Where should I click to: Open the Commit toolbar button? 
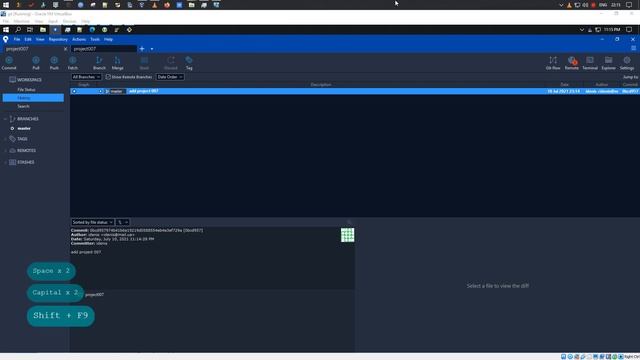click(9, 63)
